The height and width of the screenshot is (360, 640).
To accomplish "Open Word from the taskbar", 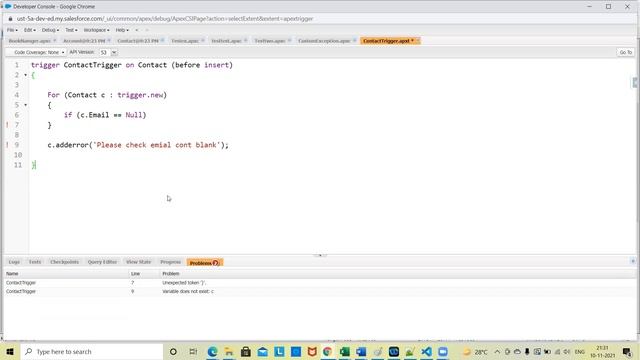I will click(x=361, y=352).
